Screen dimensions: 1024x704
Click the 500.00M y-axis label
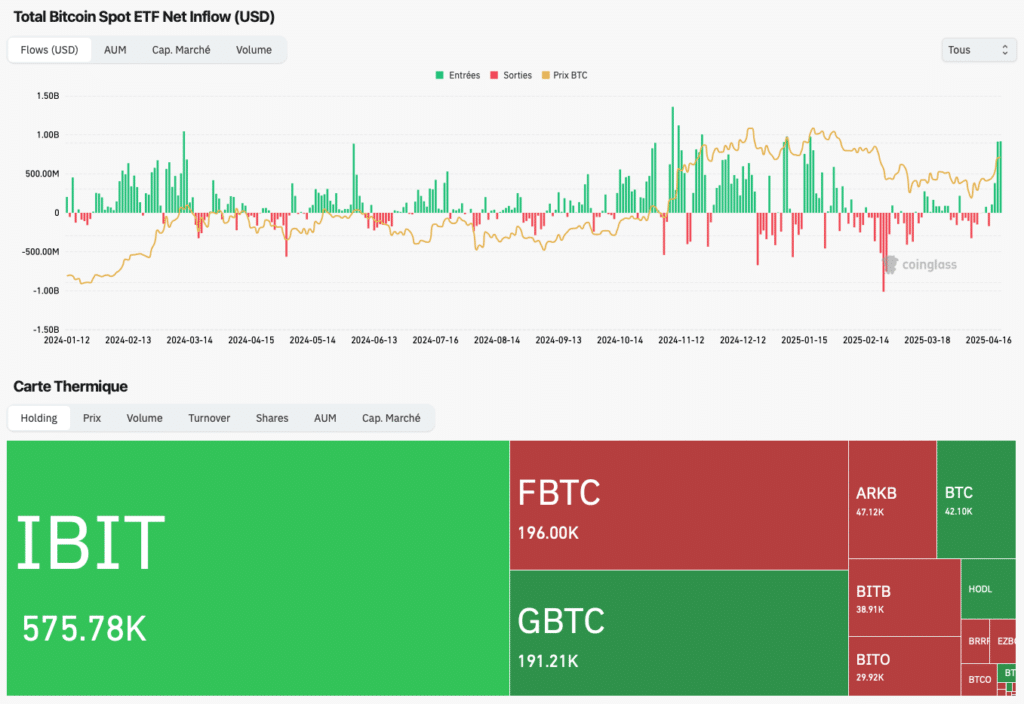coord(42,174)
